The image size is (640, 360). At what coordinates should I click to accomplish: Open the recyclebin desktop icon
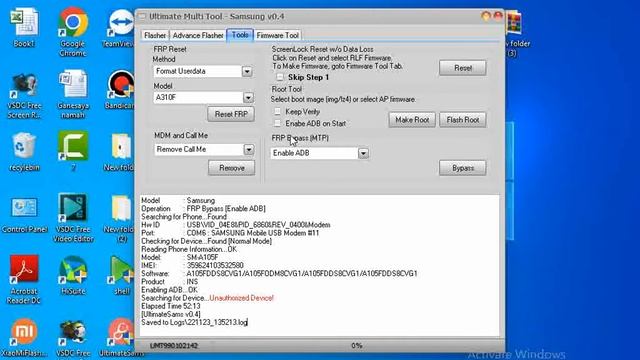tap(24, 151)
